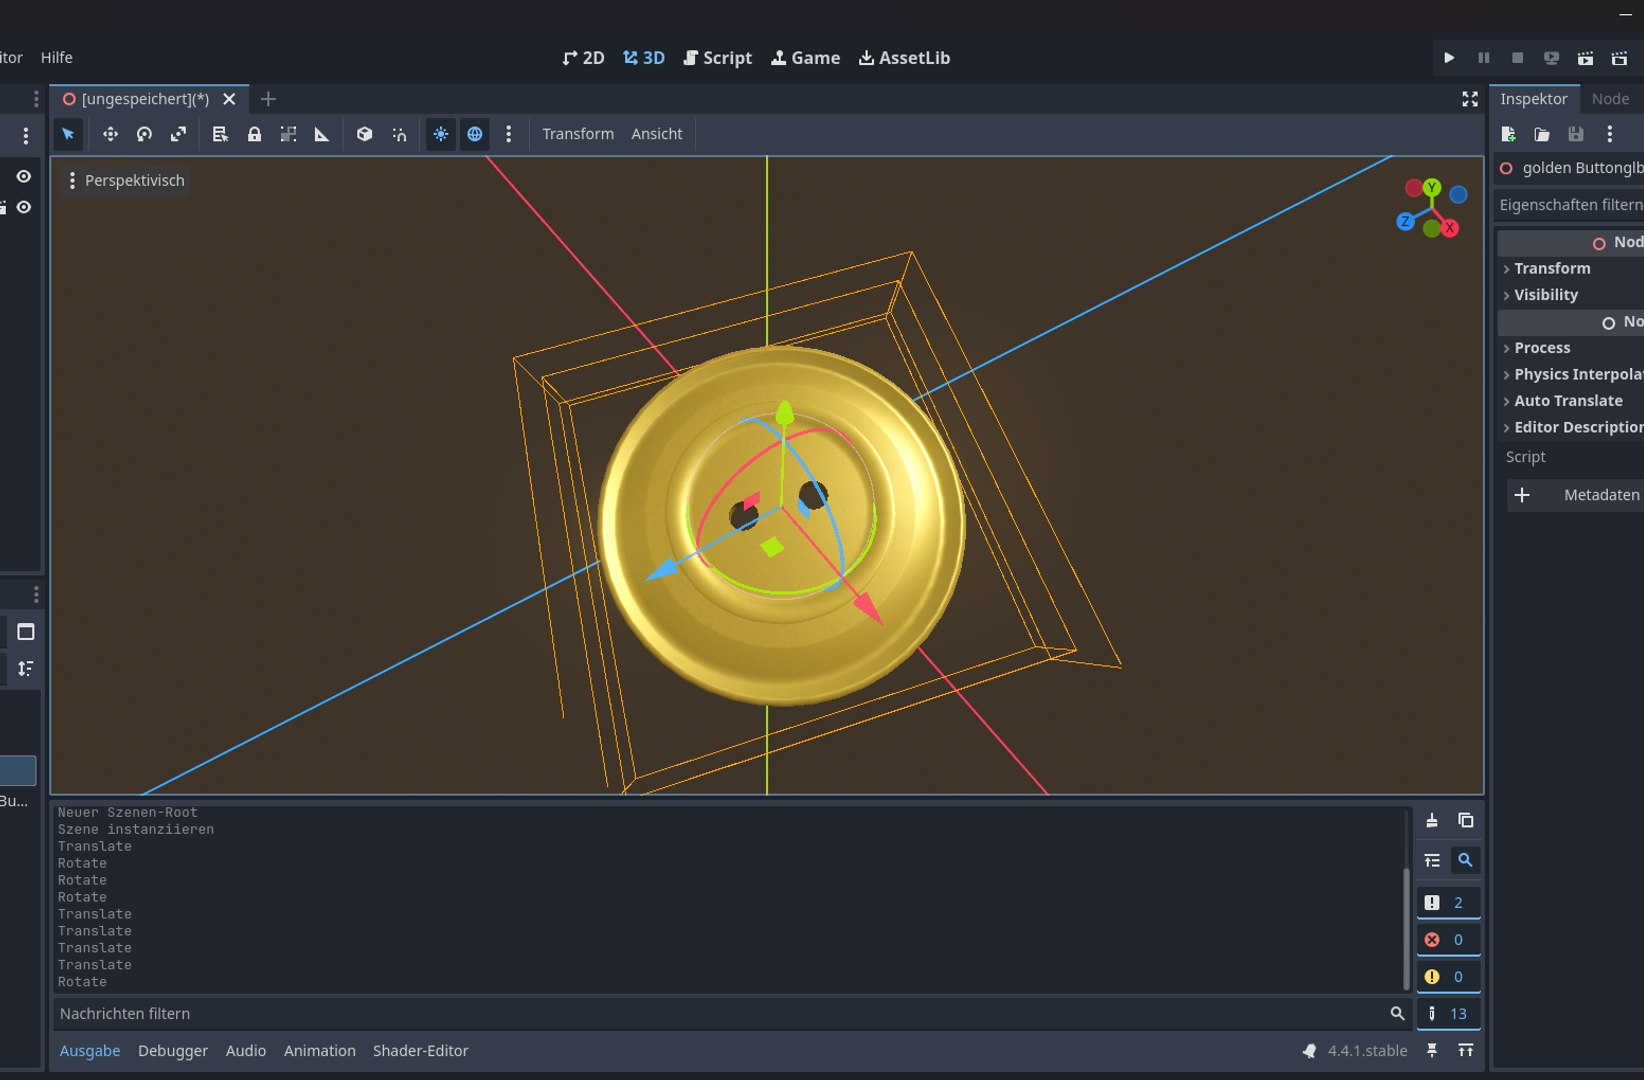Toggle editor messages filter showing 13
1644x1080 pixels.
coord(1448,1014)
